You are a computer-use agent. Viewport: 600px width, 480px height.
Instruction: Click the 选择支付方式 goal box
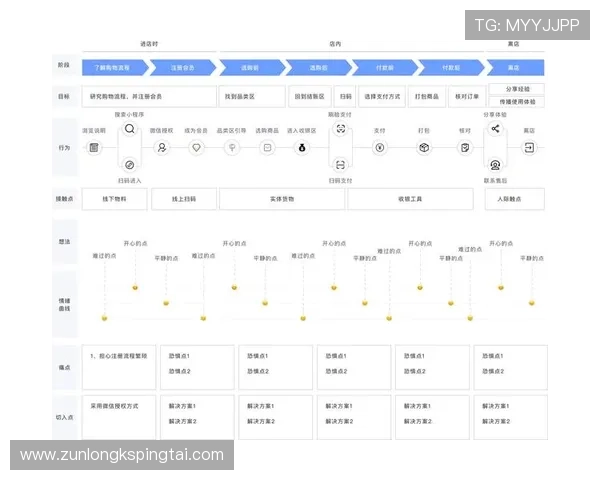[x=382, y=96]
